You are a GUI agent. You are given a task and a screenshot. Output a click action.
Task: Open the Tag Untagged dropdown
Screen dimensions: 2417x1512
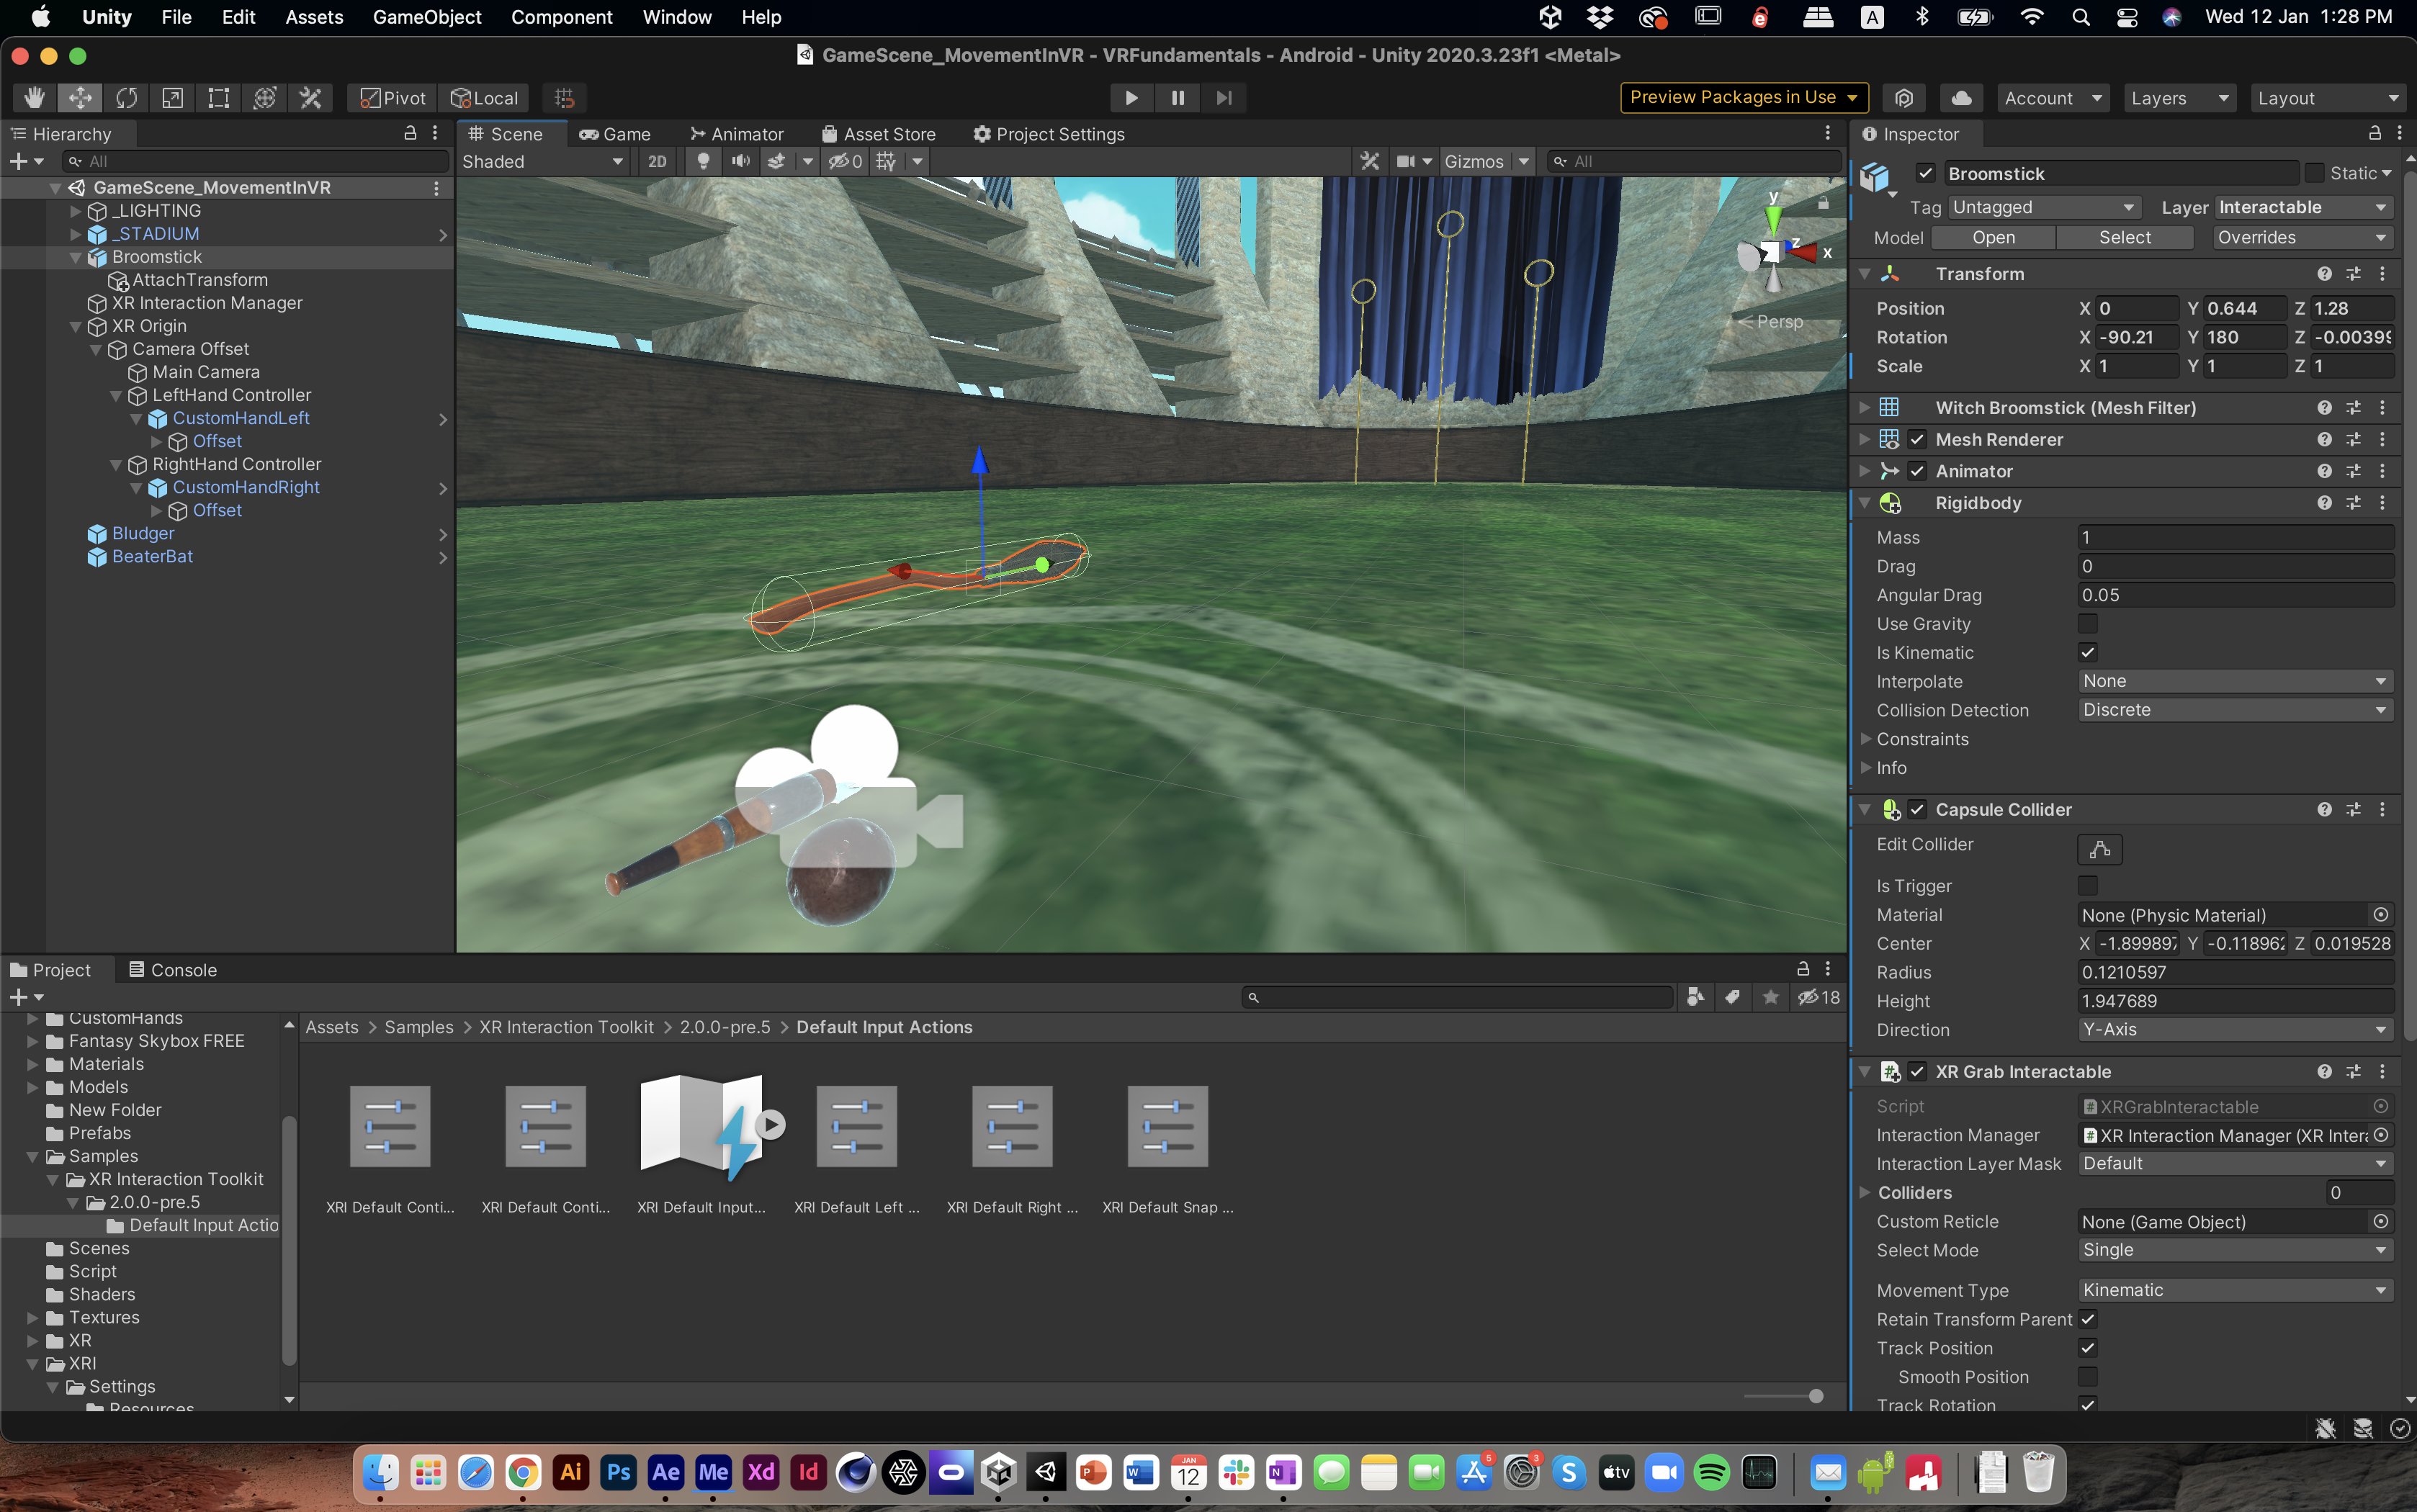[2044, 207]
